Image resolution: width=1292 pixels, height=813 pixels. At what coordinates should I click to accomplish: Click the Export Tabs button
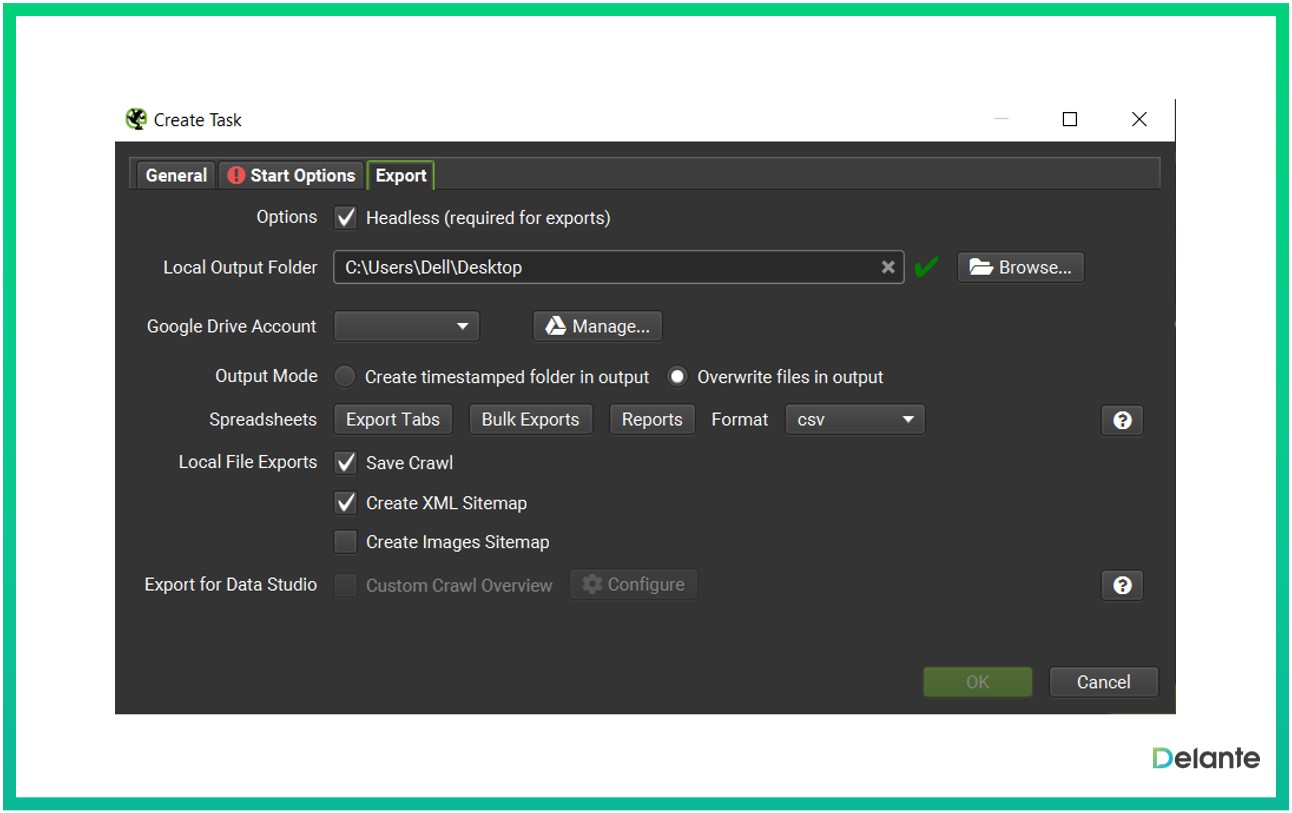click(x=393, y=420)
